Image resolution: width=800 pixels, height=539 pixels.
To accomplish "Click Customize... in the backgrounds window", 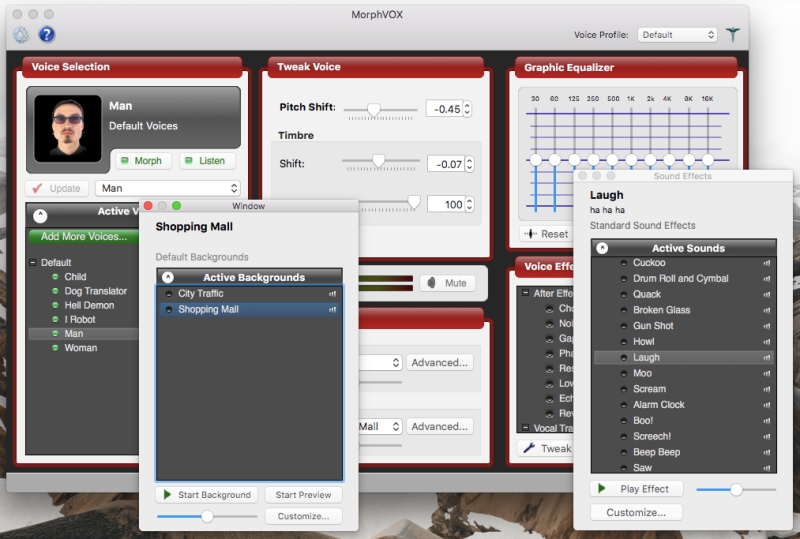I will (303, 516).
